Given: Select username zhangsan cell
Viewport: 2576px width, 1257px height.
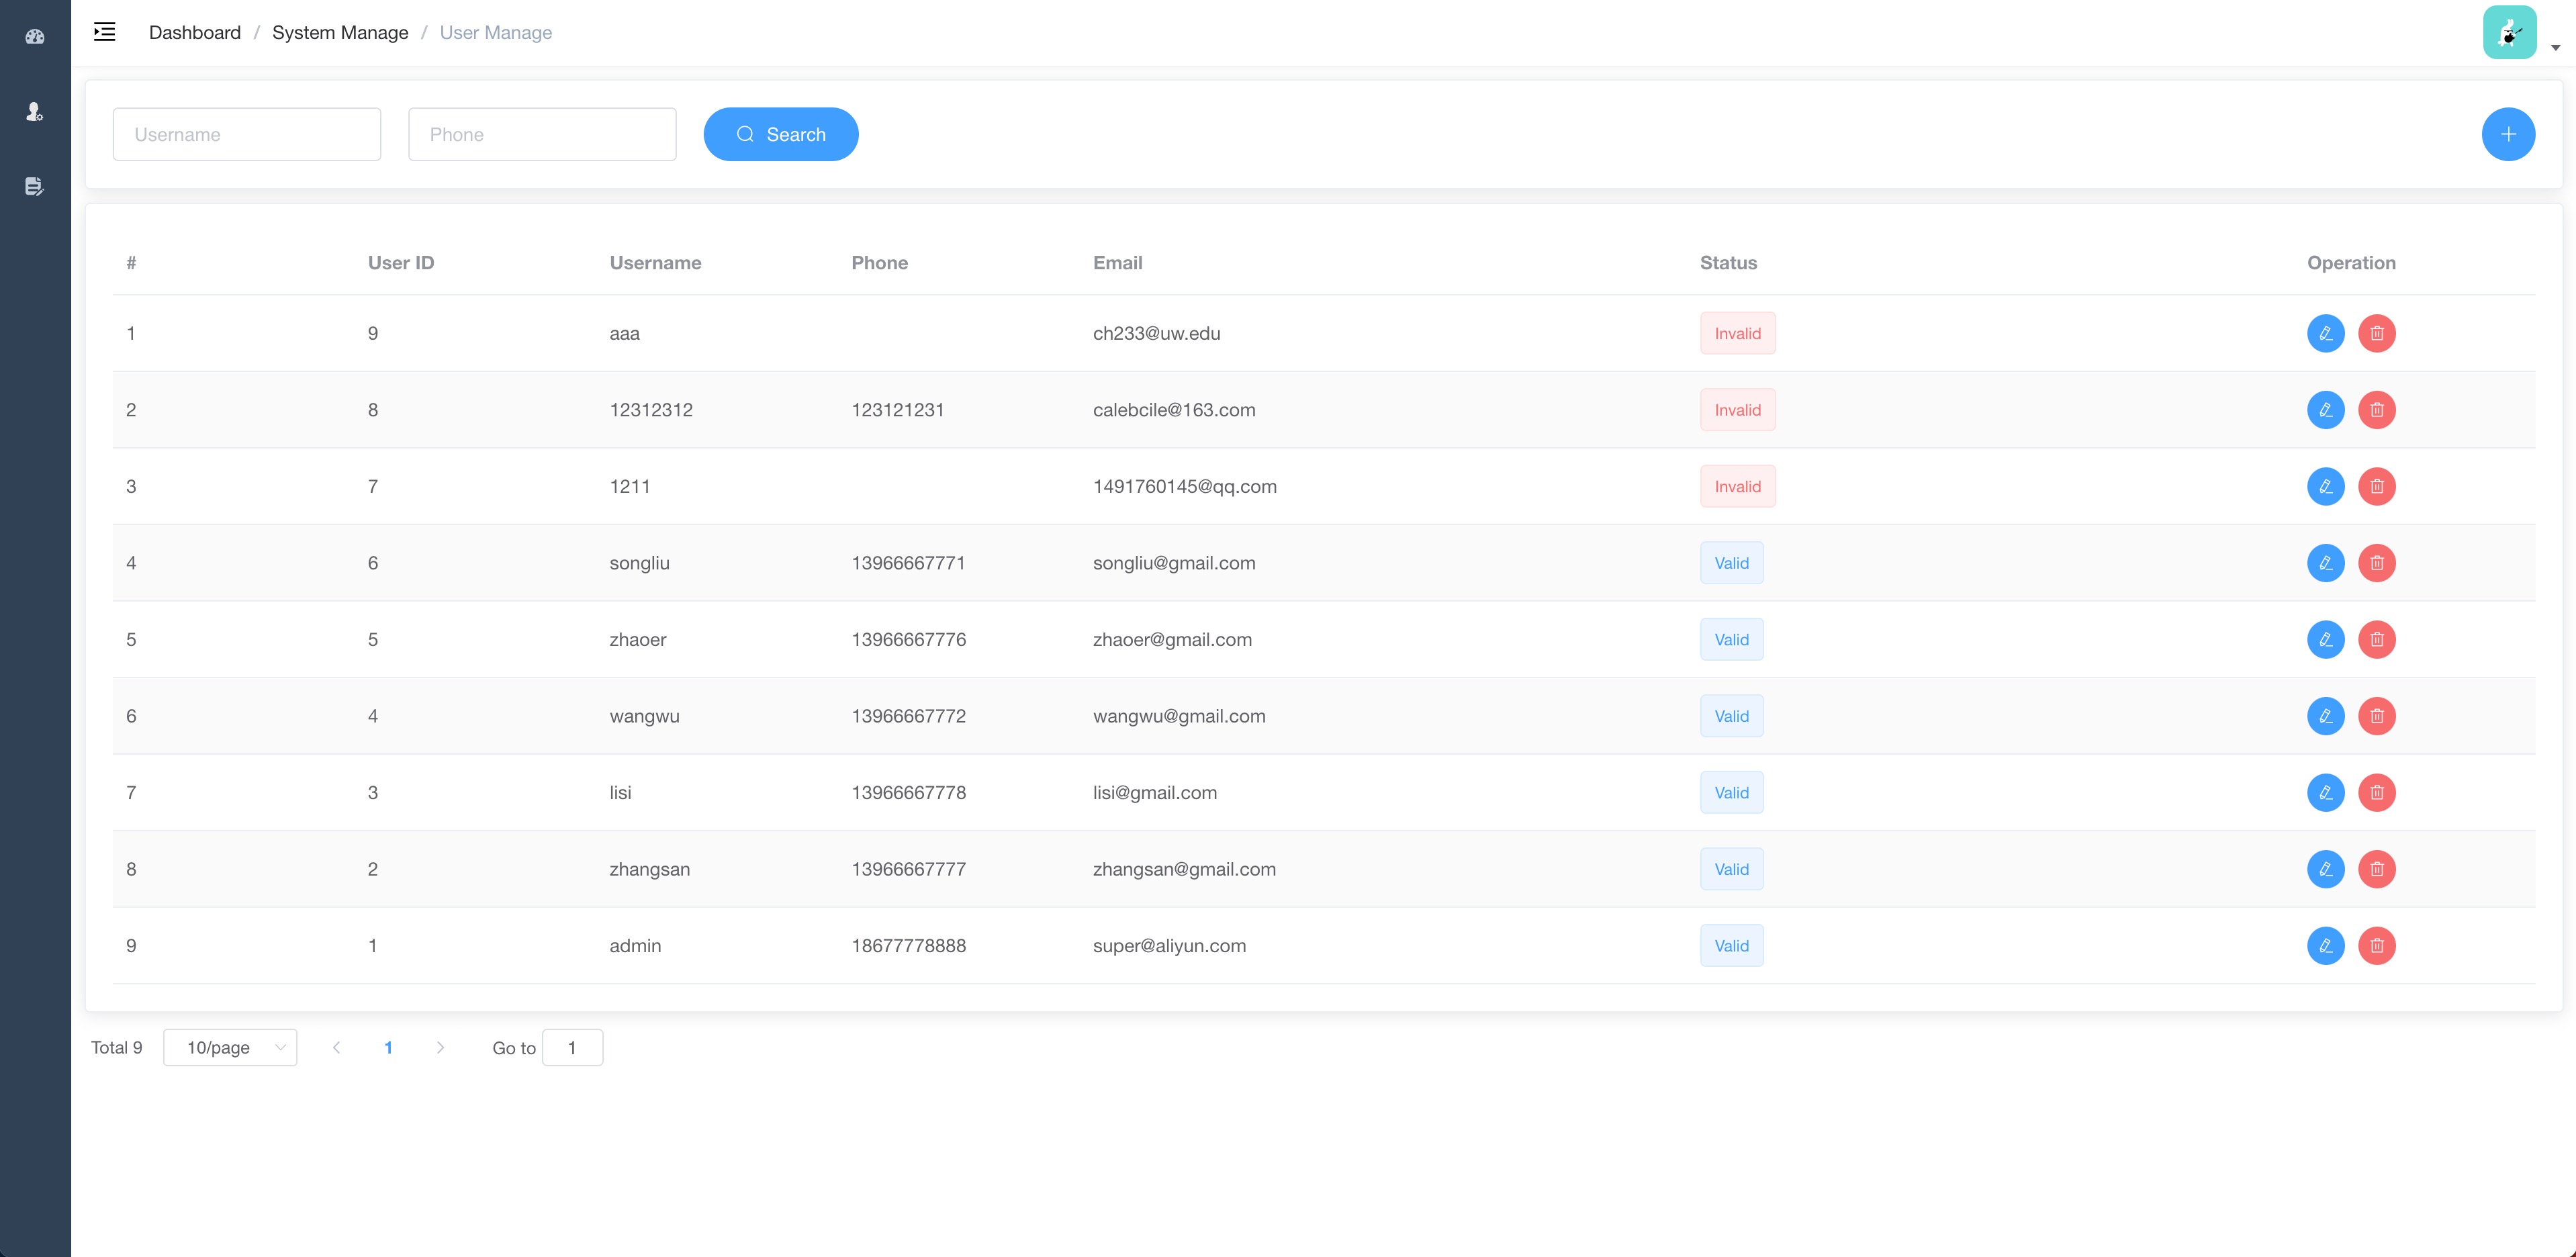Looking at the screenshot, I should click(649, 869).
